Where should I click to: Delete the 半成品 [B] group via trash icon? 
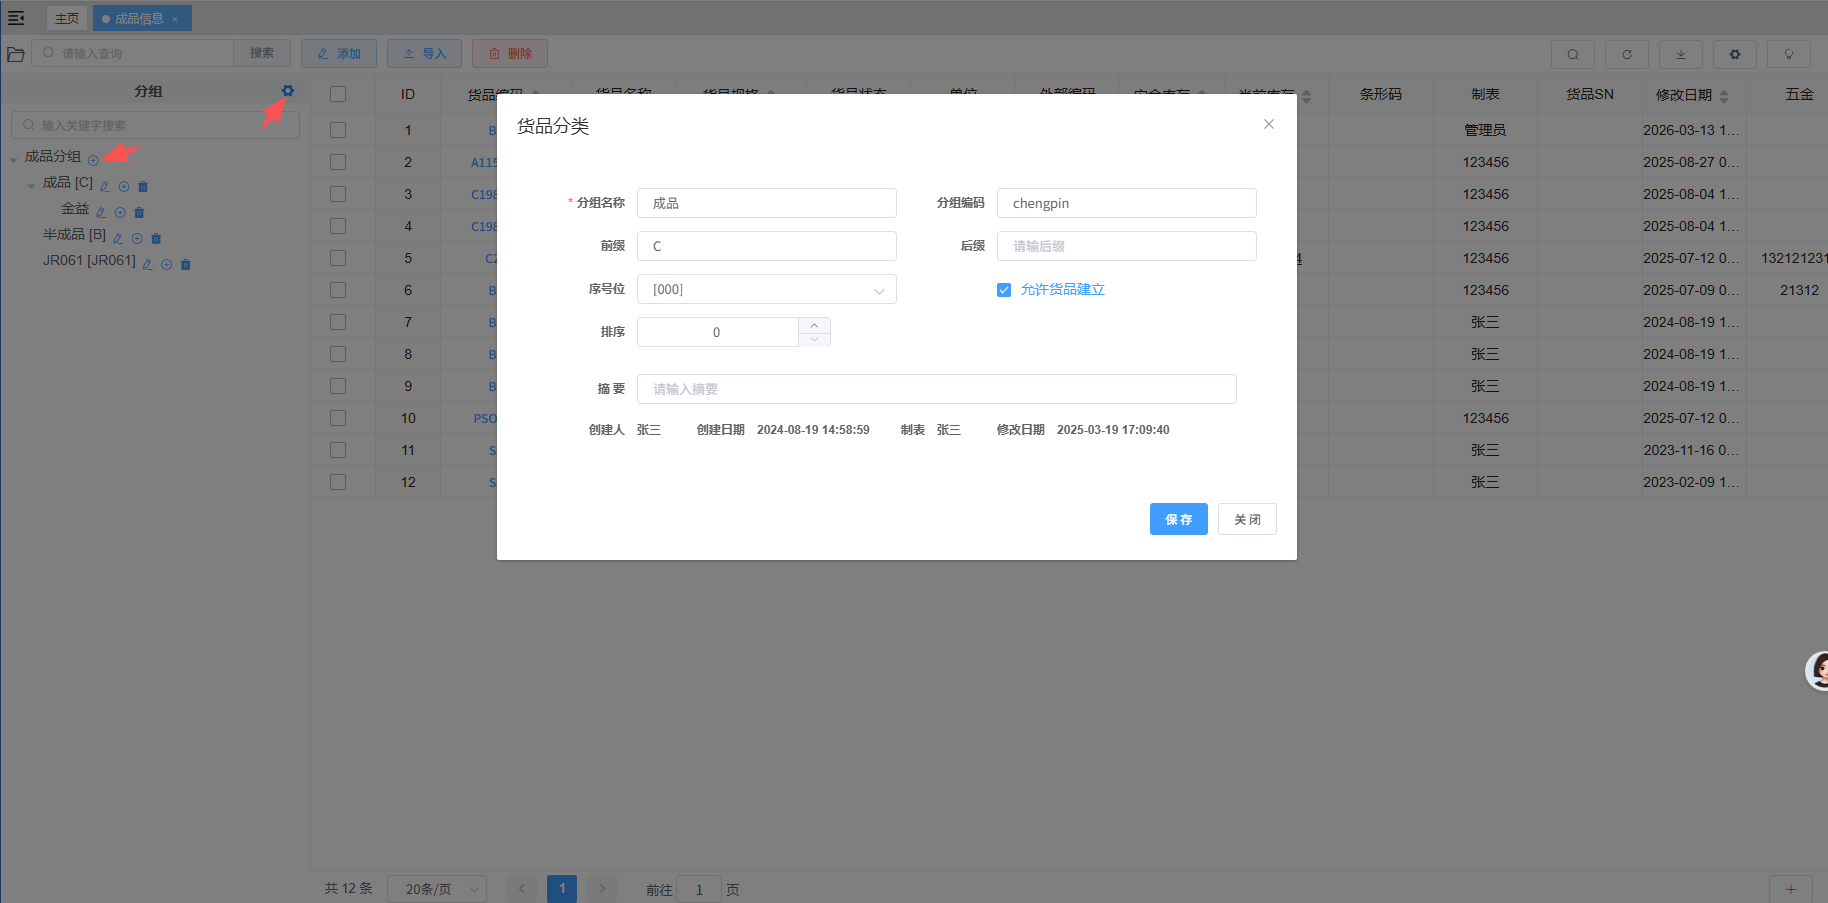click(x=156, y=238)
